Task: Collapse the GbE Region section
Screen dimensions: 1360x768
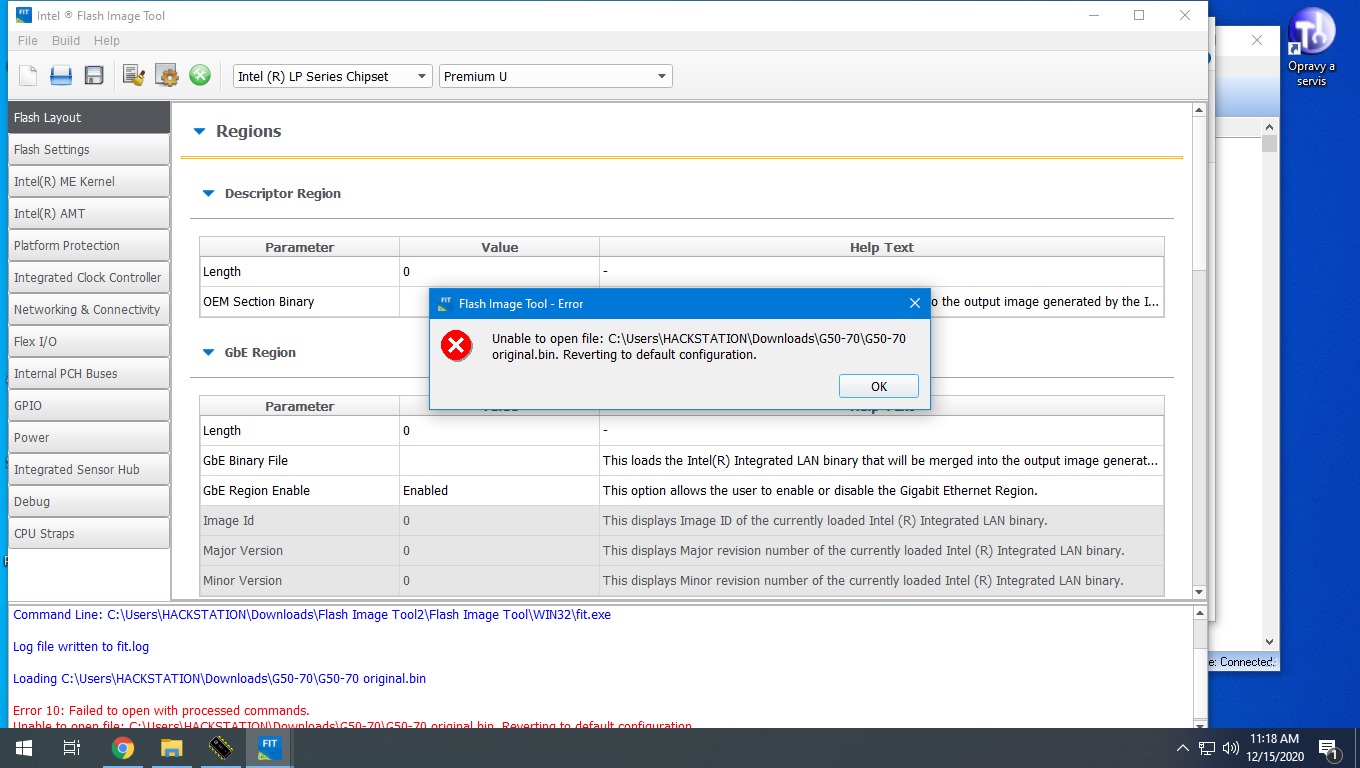Action: (x=208, y=353)
